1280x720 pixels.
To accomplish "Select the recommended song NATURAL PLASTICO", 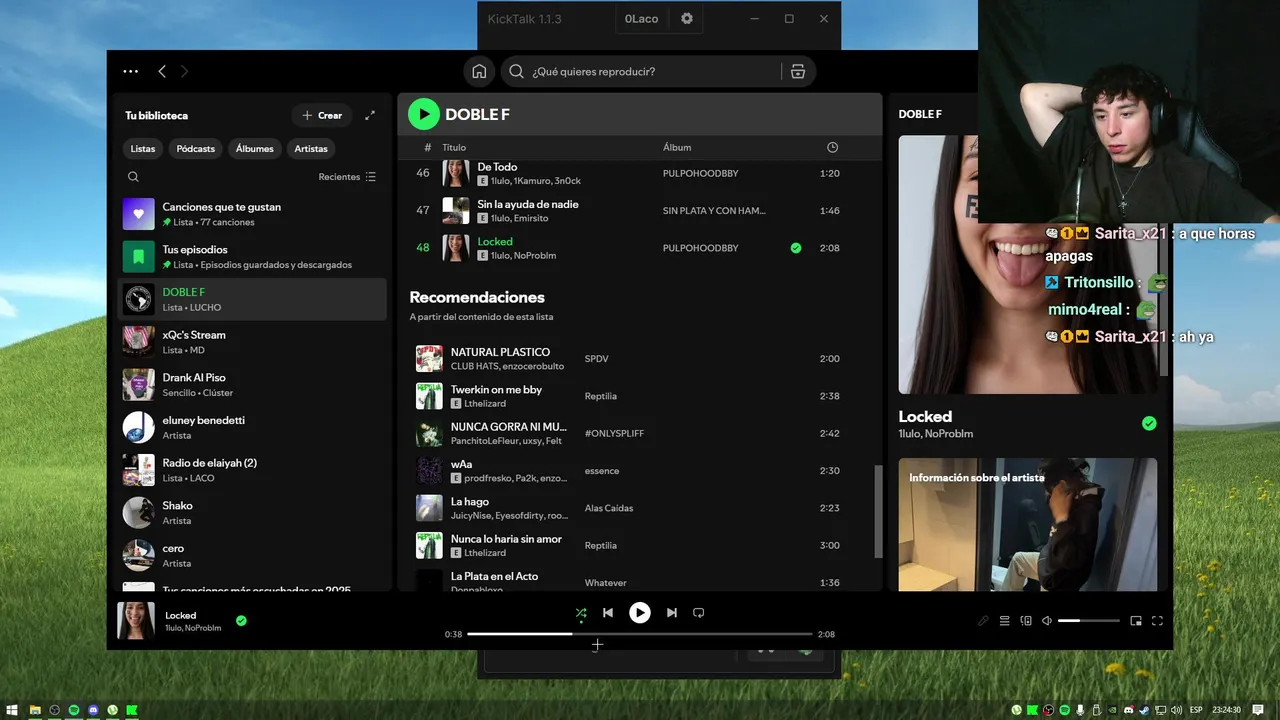I will (639, 359).
